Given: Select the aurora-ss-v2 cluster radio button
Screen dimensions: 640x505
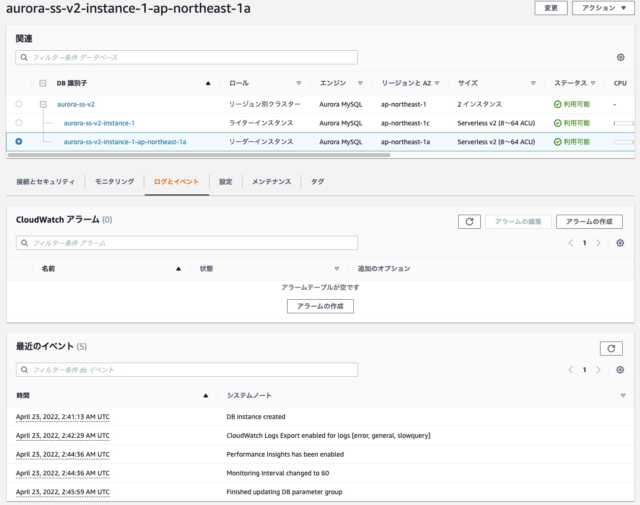Looking at the screenshot, I should 19,104.
